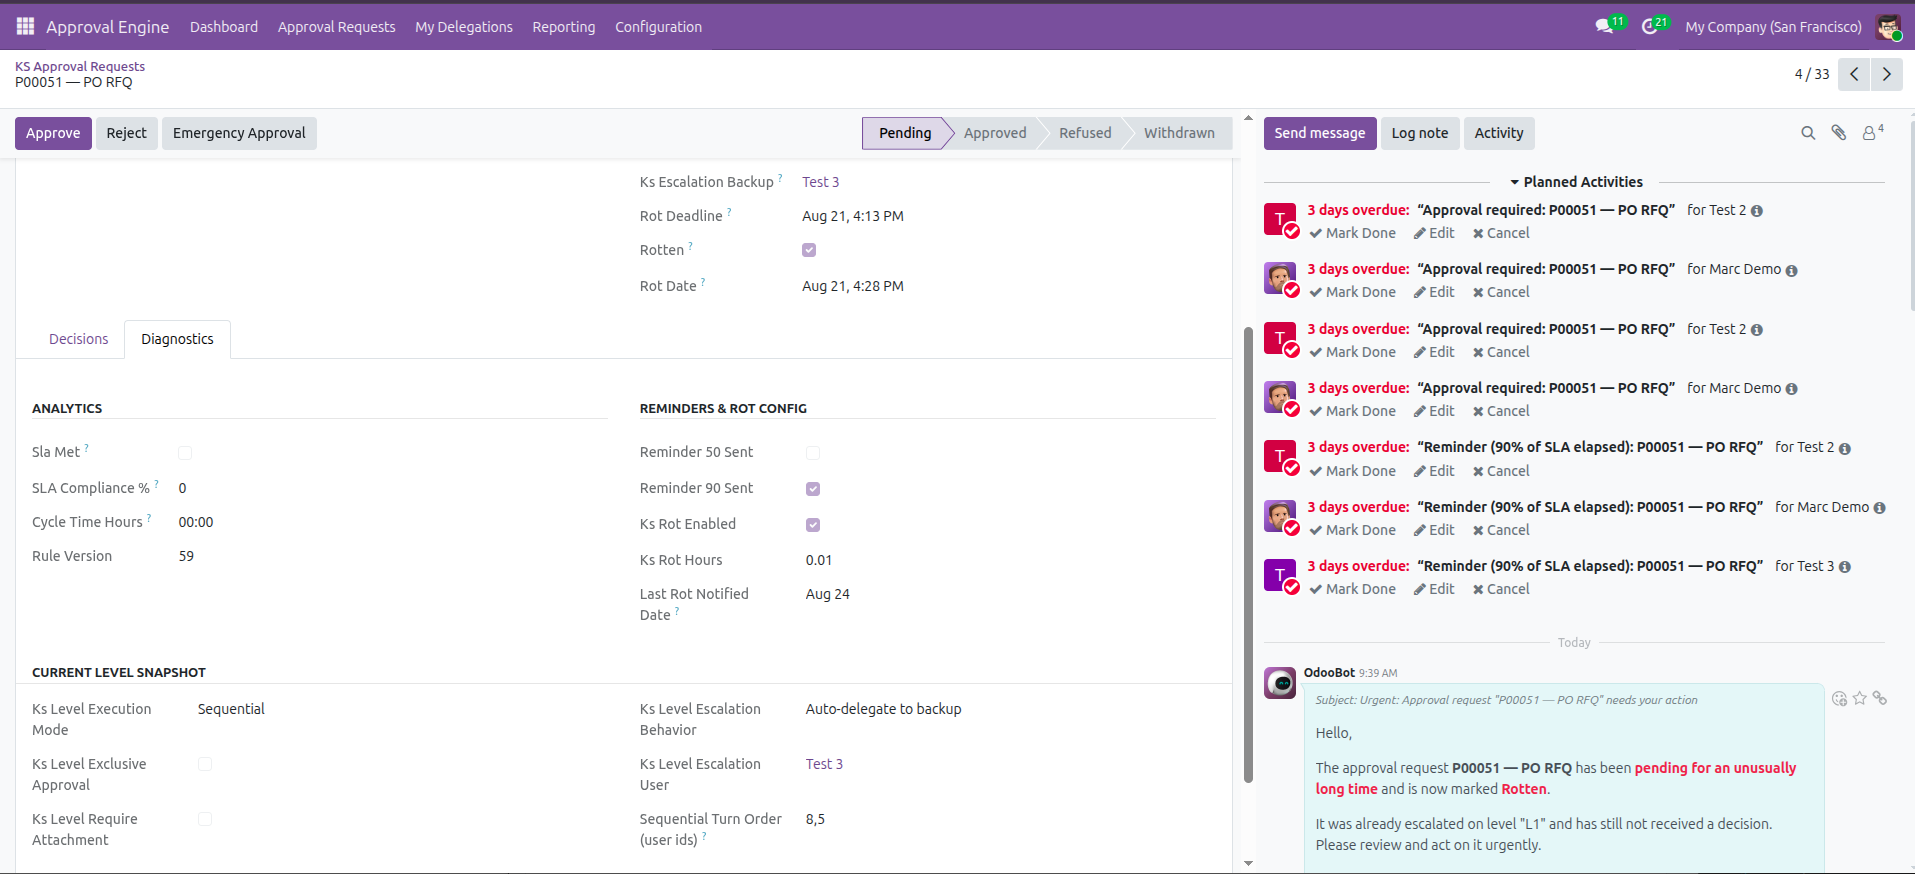This screenshot has width=1915, height=874.
Task: Toggle the Sla Met checkbox
Action: (x=185, y=453)
